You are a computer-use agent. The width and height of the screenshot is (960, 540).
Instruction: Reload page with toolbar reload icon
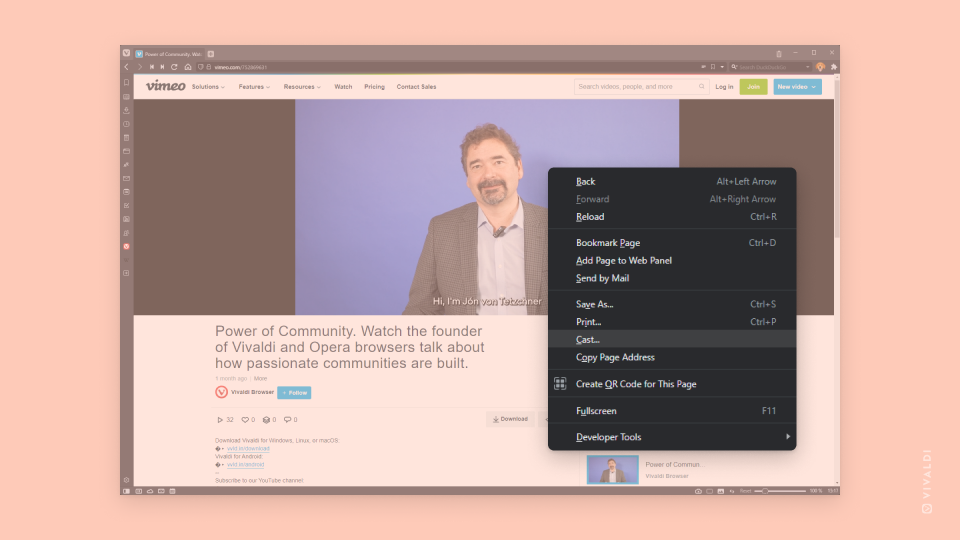174,67
